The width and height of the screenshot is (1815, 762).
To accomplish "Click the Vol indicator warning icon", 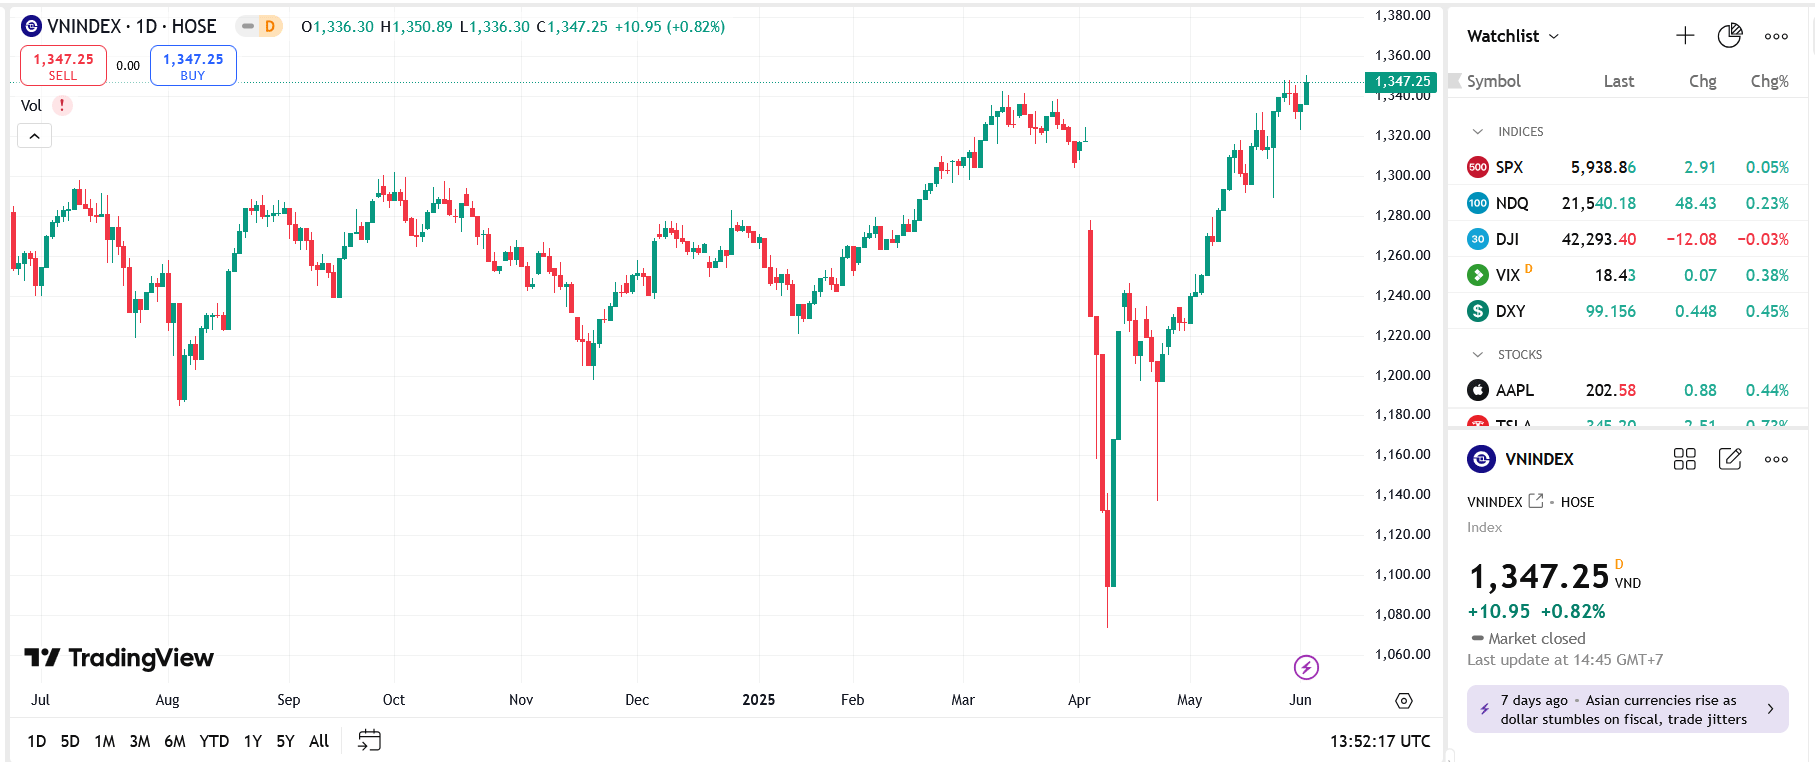I will click(x=62, y=105).
